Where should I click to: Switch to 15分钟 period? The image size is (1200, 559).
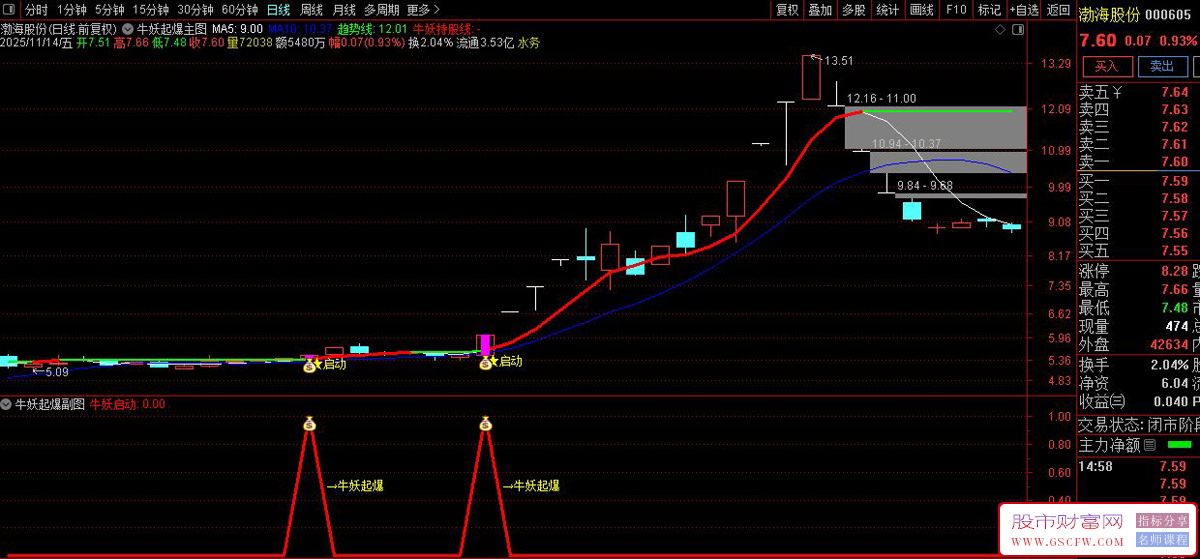click(x=150, y=9)
